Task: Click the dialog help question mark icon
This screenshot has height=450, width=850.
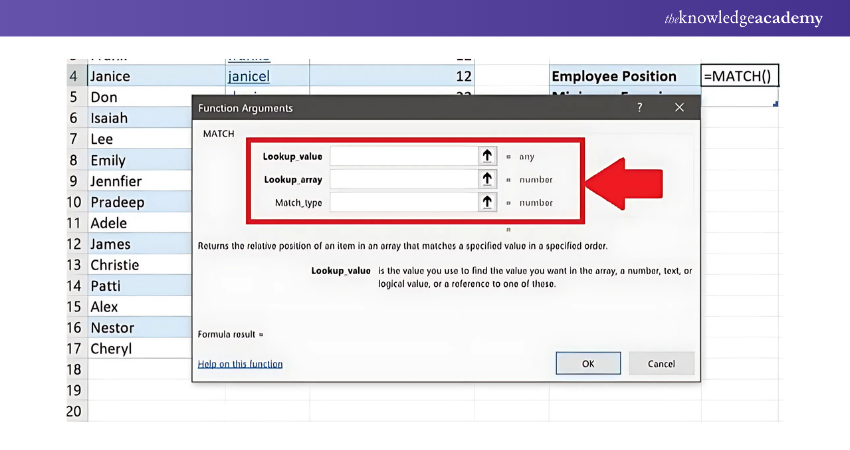Action: click(x=640, y=107)
